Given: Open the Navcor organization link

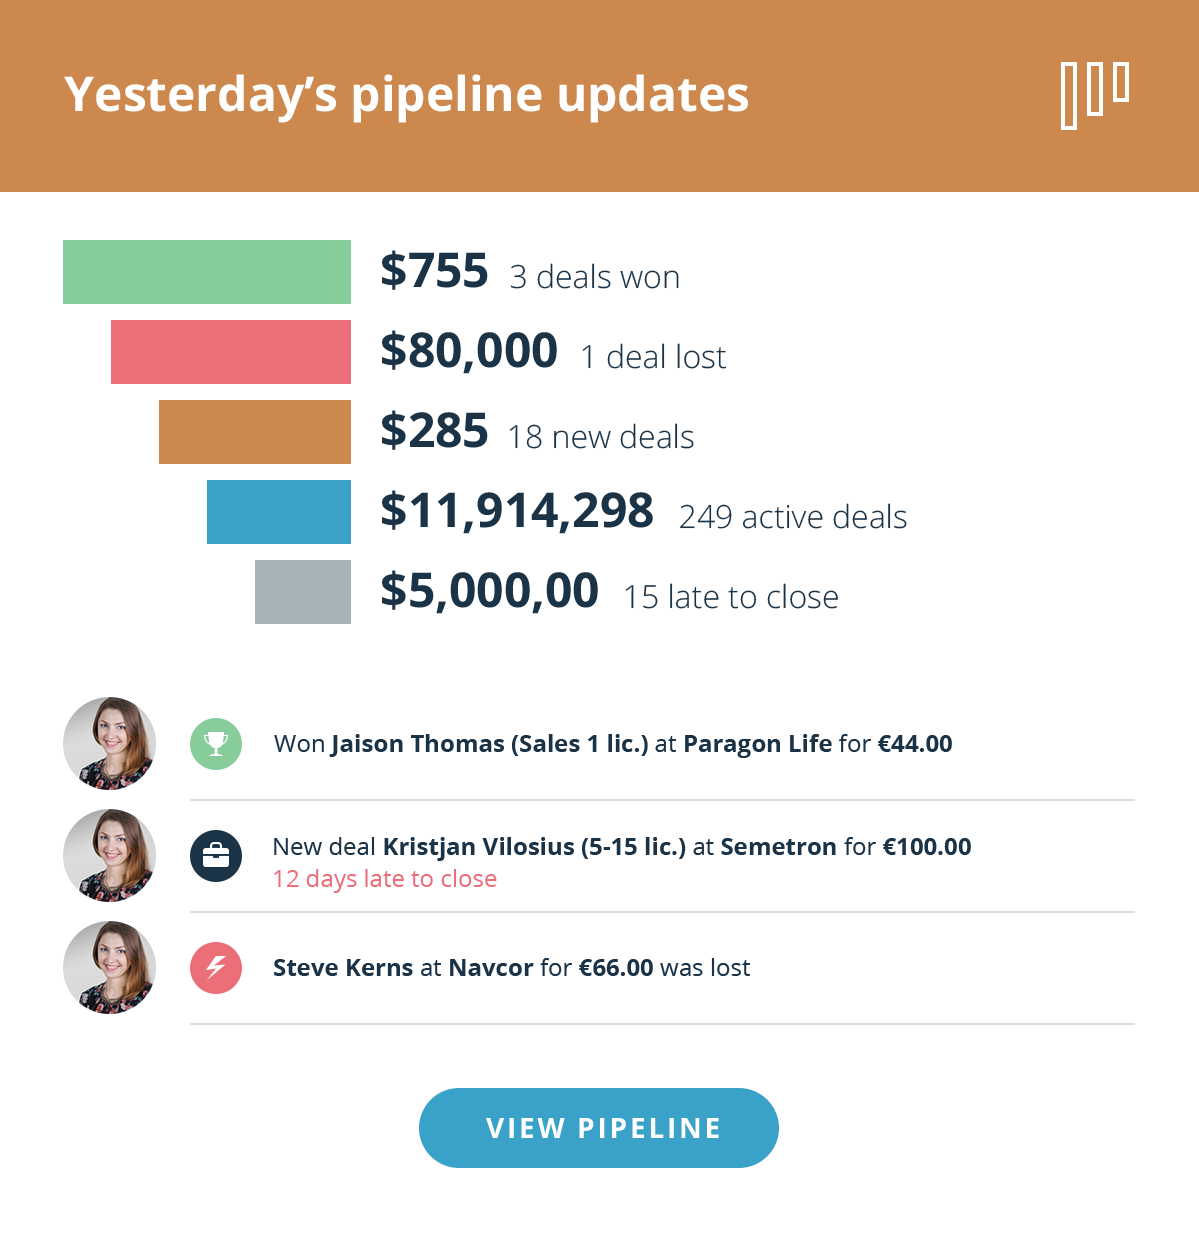Looking at the screenshot, I should (x=491, y=968).
